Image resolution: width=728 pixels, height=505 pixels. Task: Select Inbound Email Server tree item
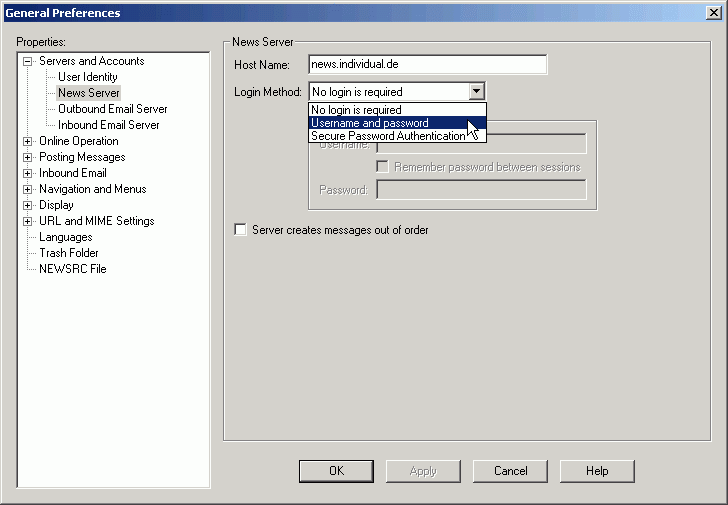[109, 125]
